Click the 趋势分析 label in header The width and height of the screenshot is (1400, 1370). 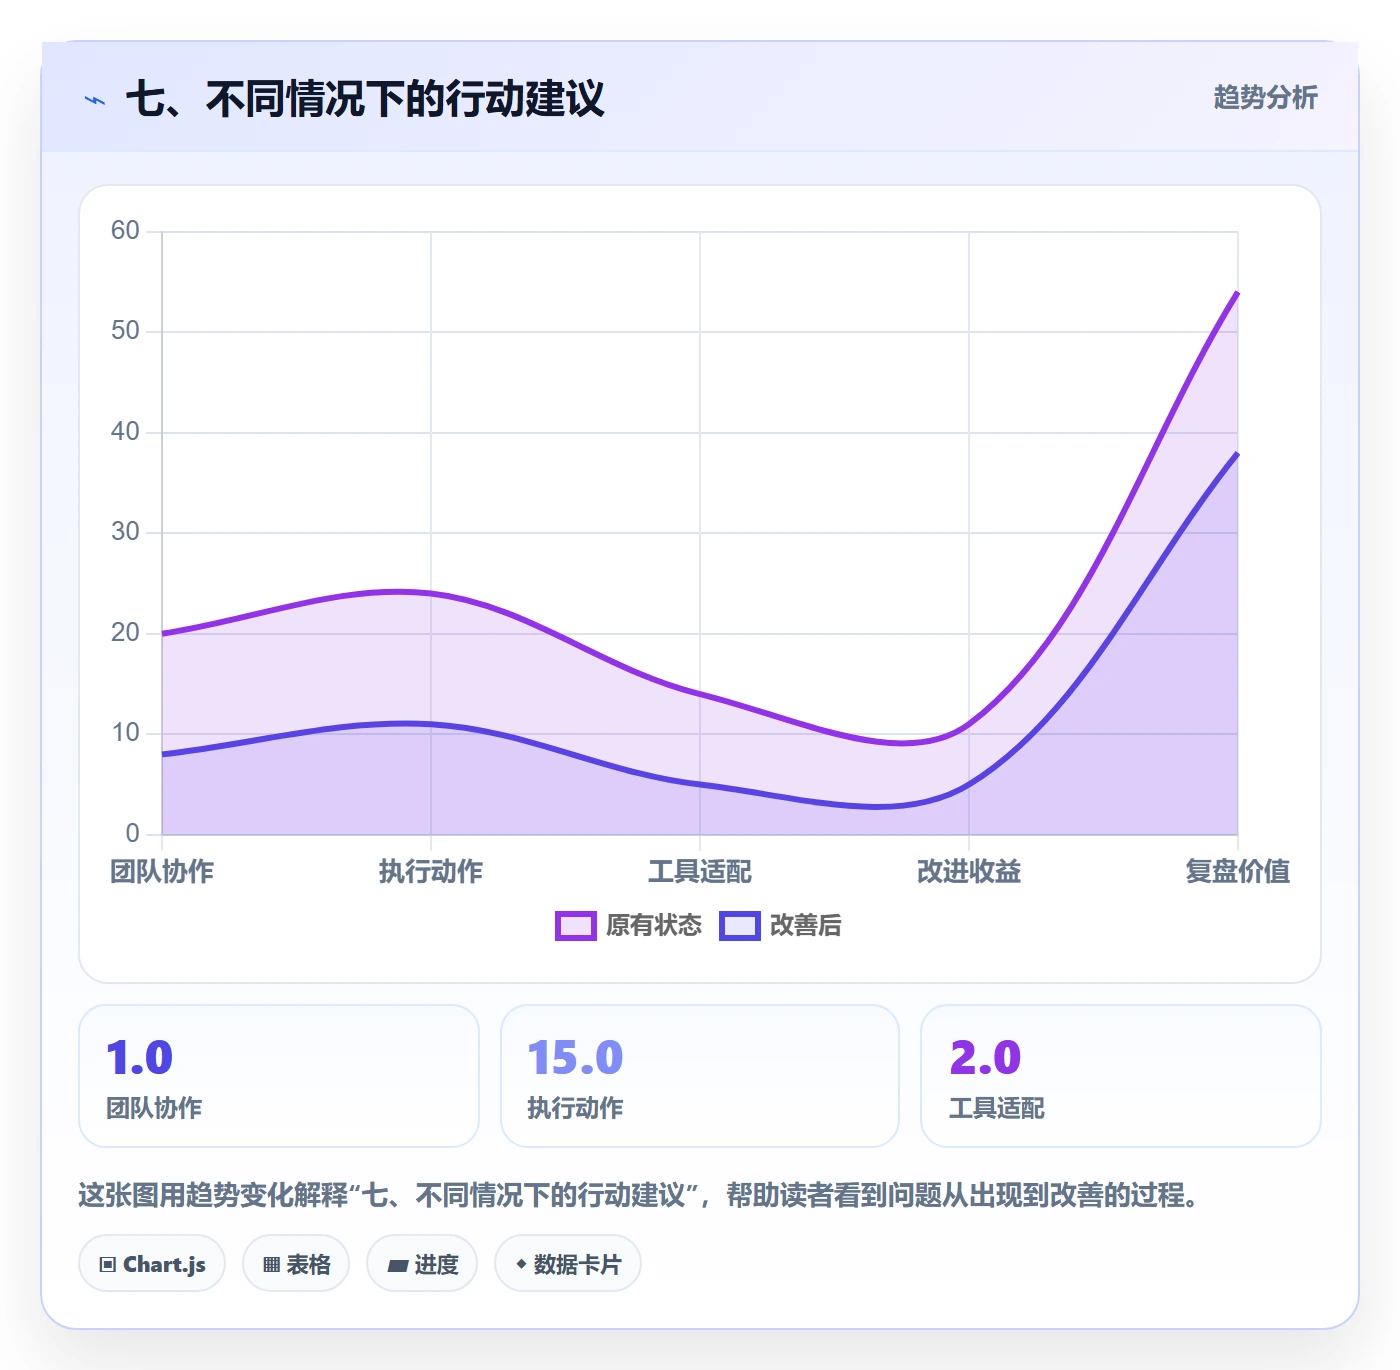coord(1265,97)
